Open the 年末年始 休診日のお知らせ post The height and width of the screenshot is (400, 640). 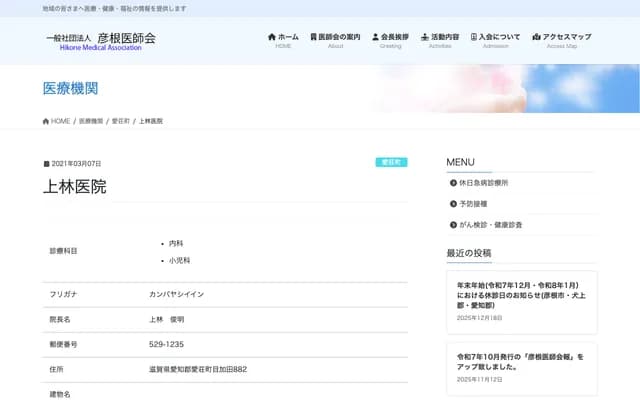(x=521, y=294)
